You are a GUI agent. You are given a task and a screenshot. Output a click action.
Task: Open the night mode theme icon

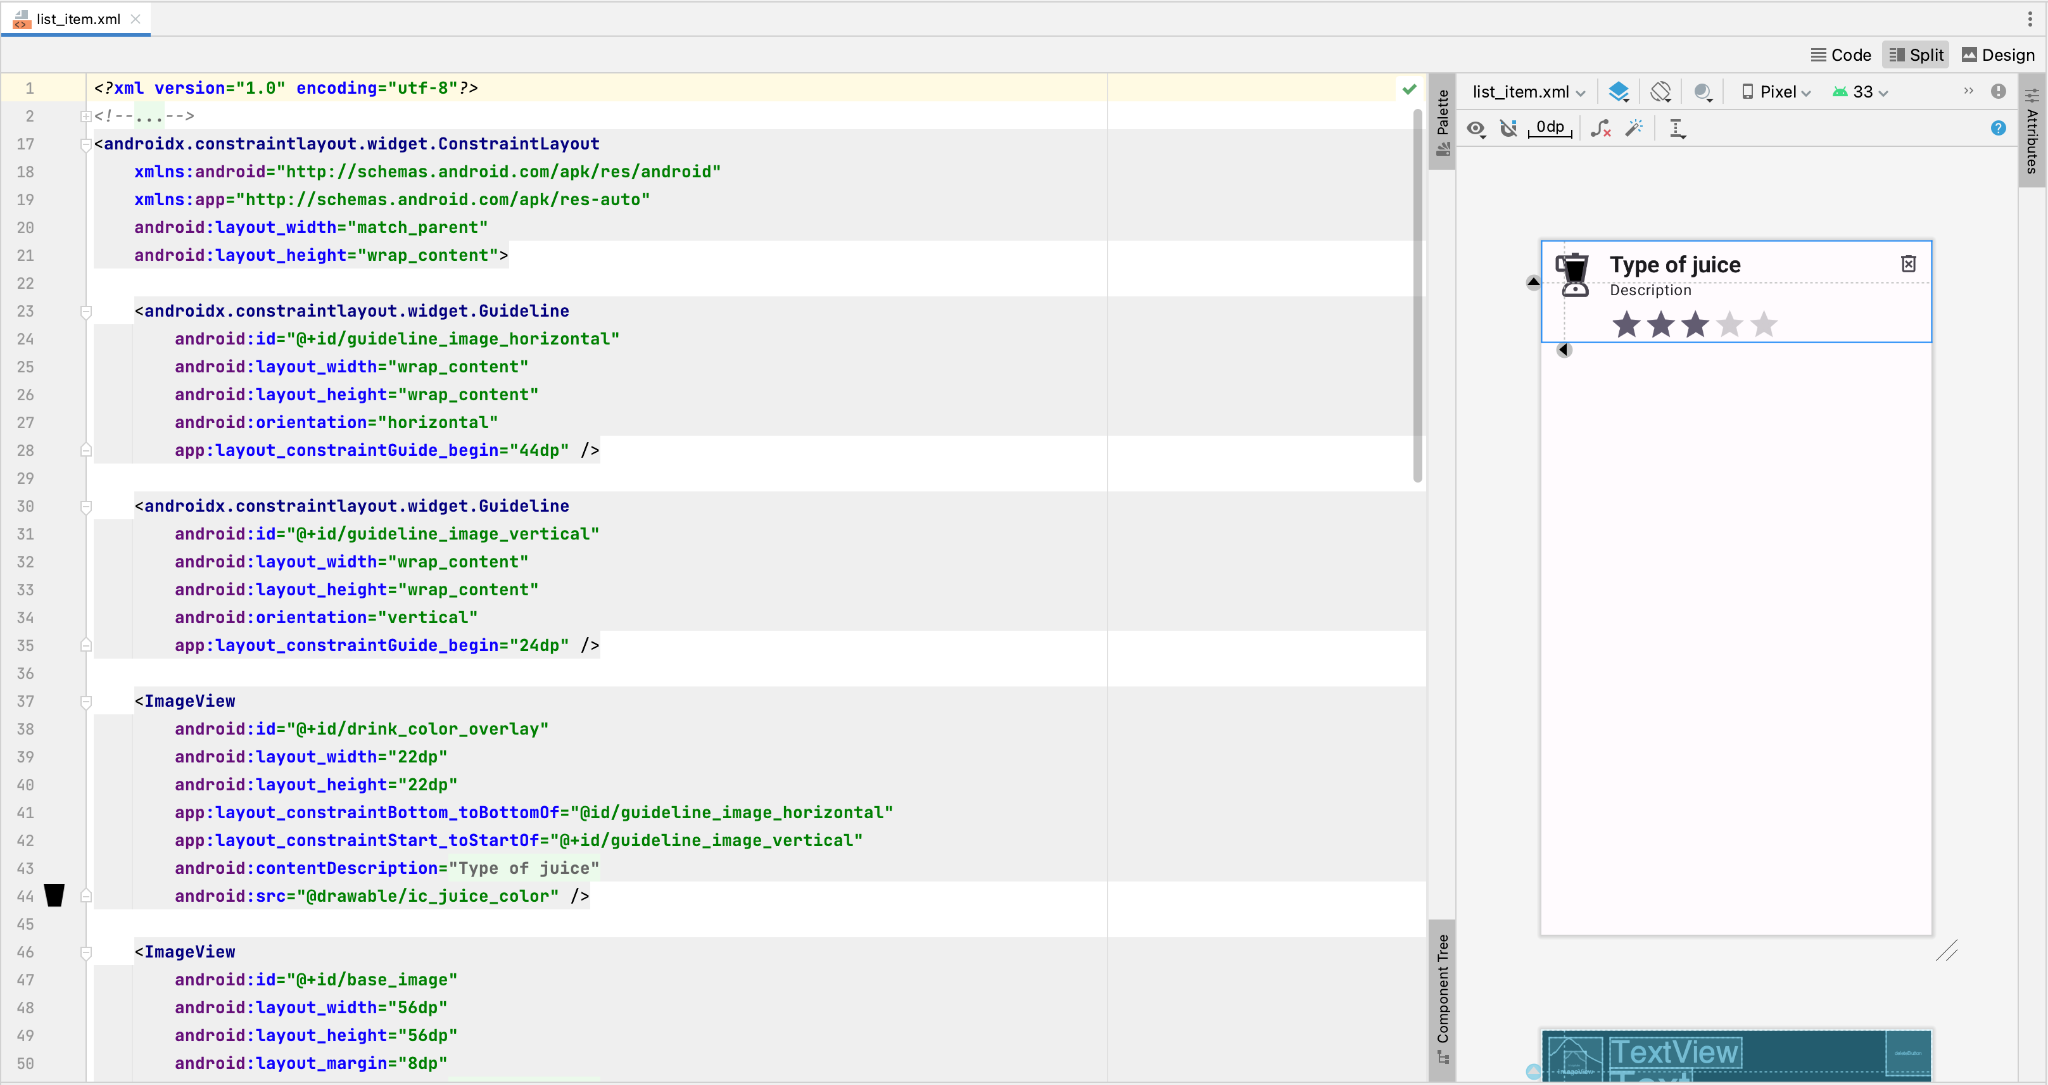click(1704, 91)
